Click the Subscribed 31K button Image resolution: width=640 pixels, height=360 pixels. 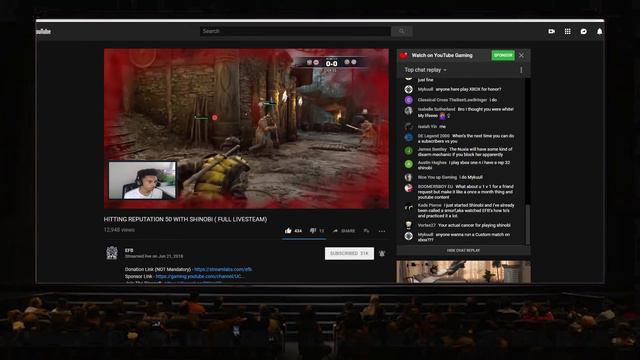click(x=349, y=253)
